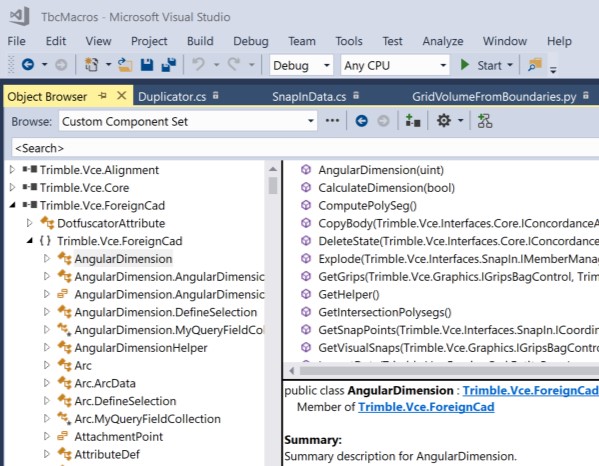This screenshot has height=466, width=599.
Task: Click the Navigate Backward toolbar icon
Action: click(28, 65)
